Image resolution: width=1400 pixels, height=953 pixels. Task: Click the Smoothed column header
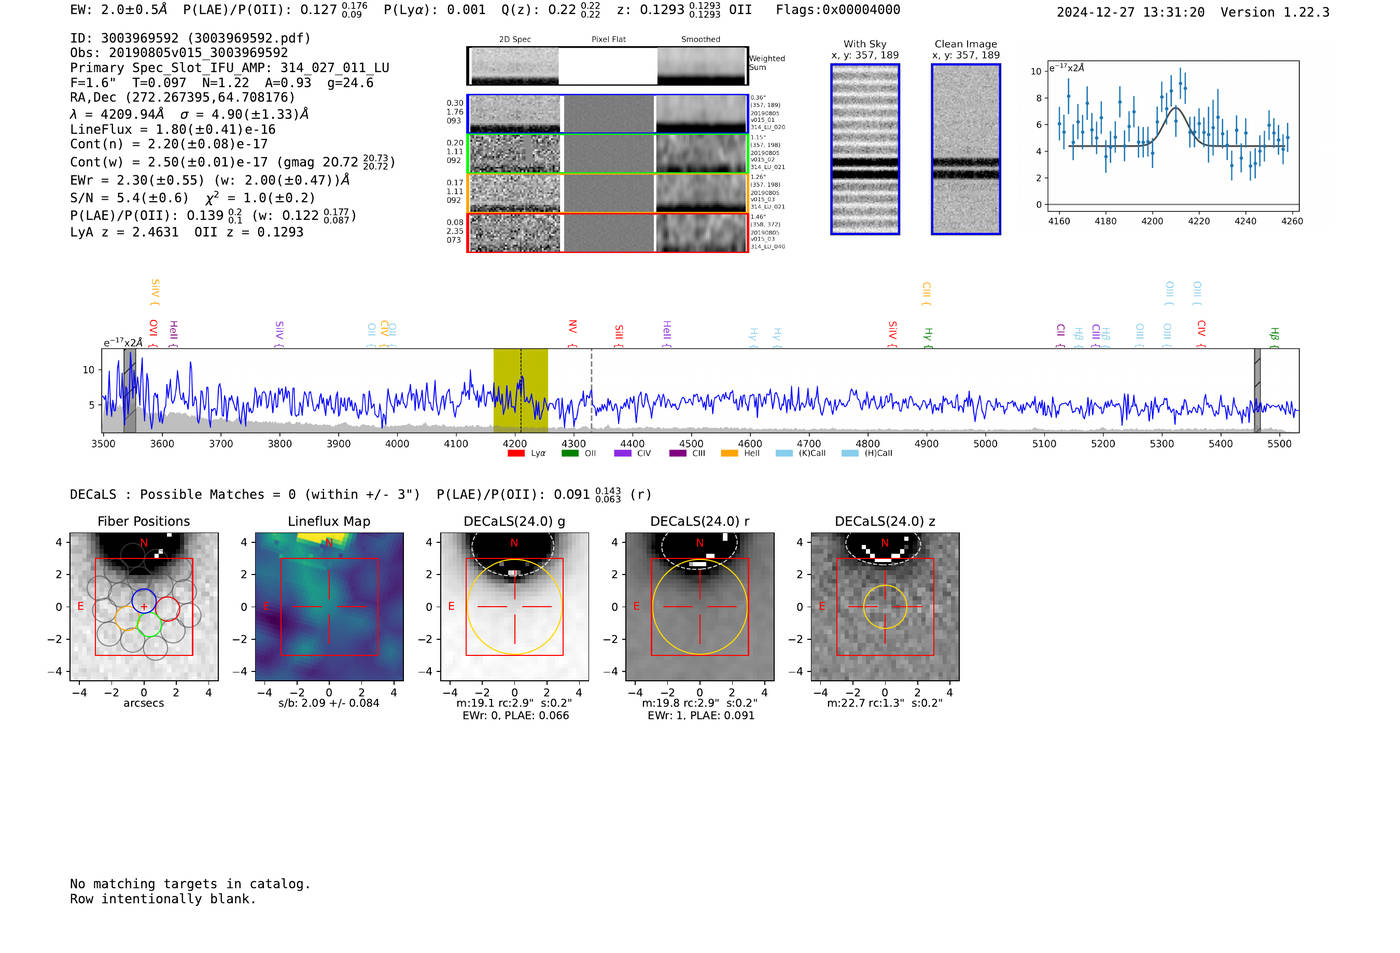coord(700,40)
